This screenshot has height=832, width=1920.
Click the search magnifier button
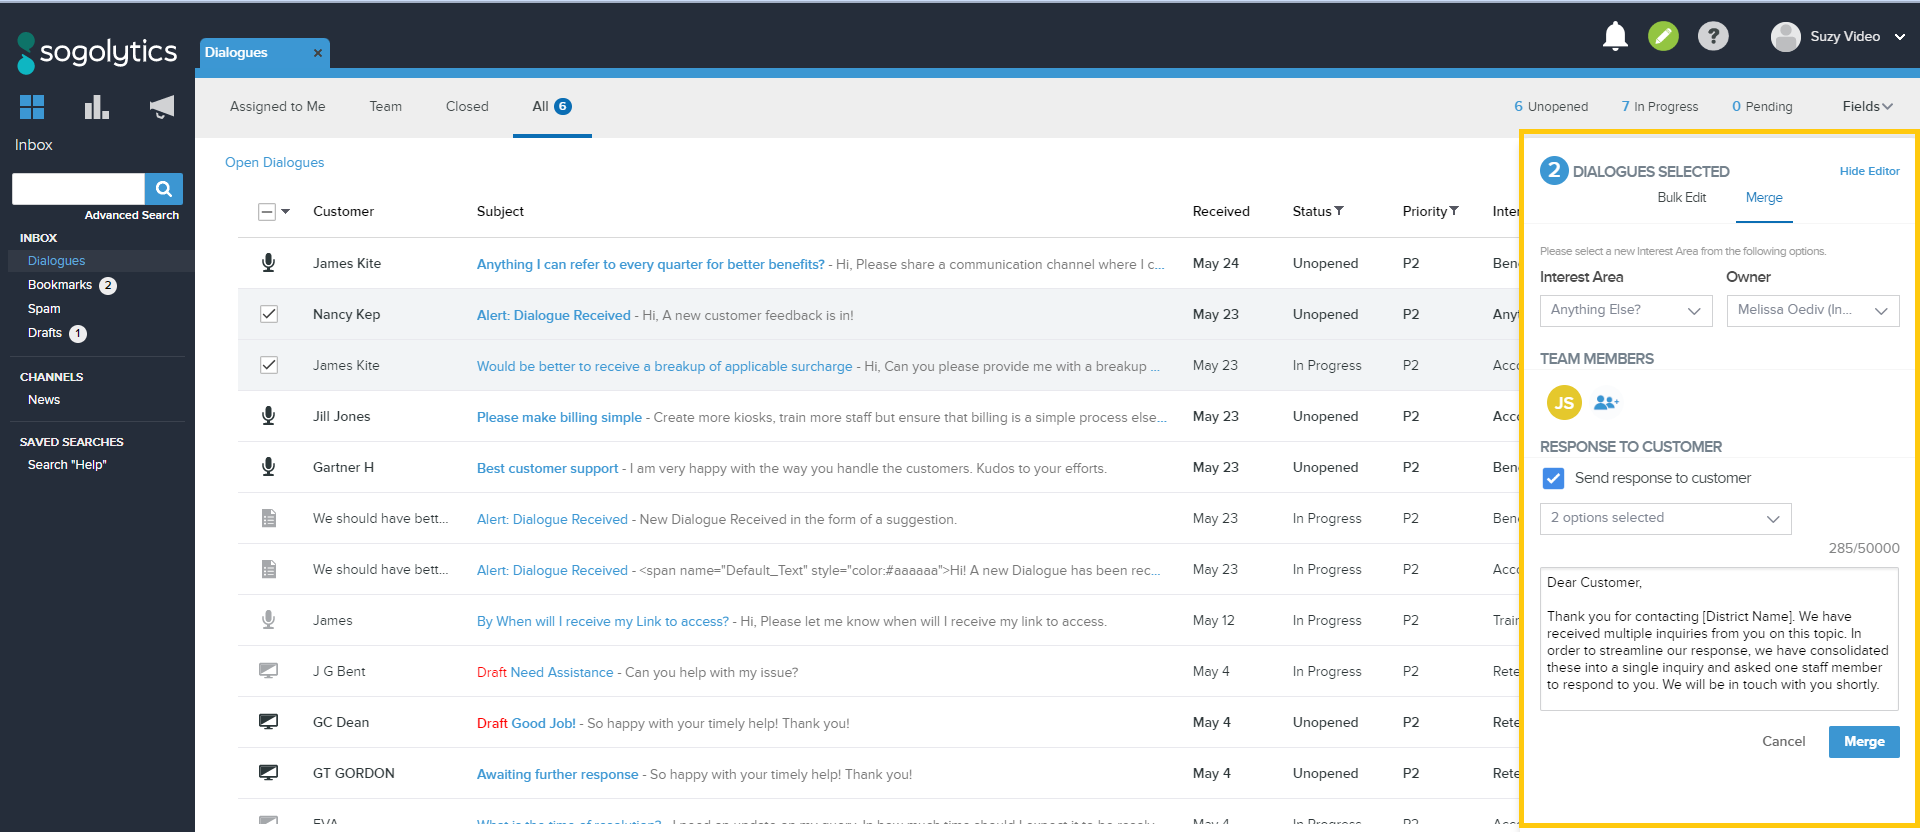point(164,189)
